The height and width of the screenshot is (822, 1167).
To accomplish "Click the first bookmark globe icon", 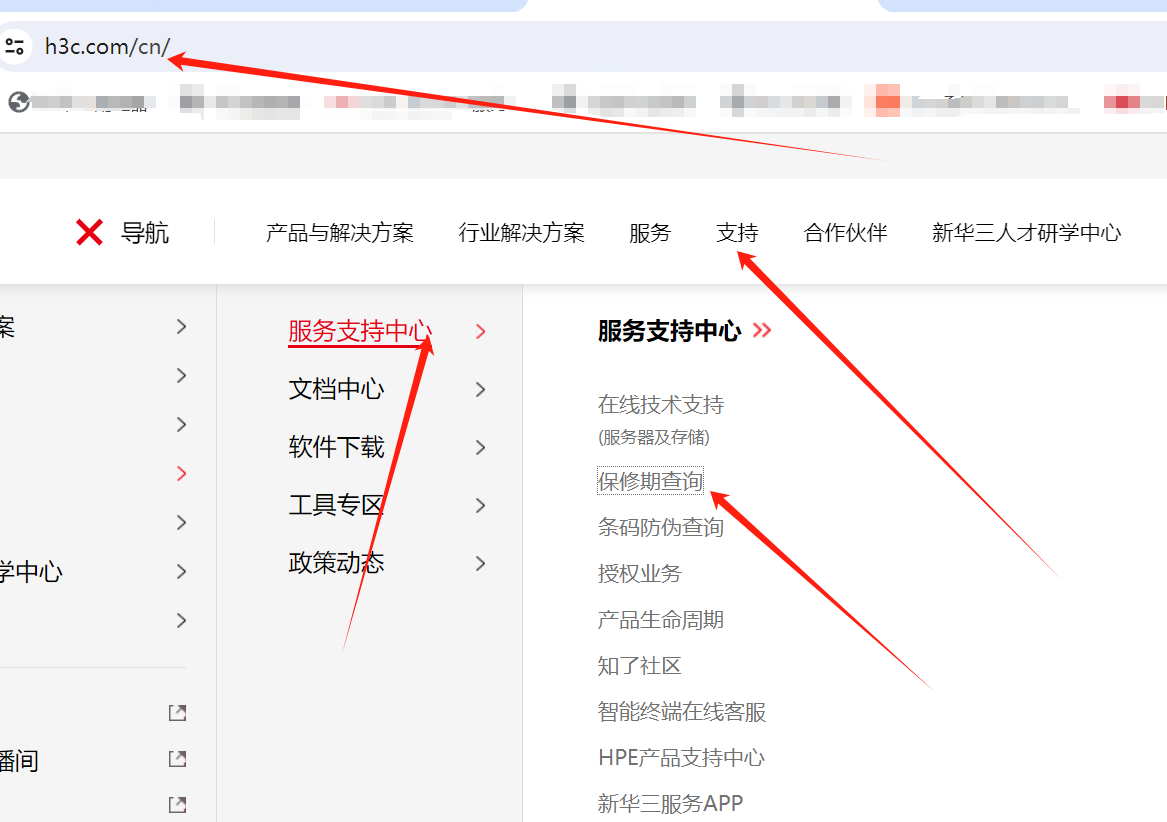I will (x=19, y=102).
